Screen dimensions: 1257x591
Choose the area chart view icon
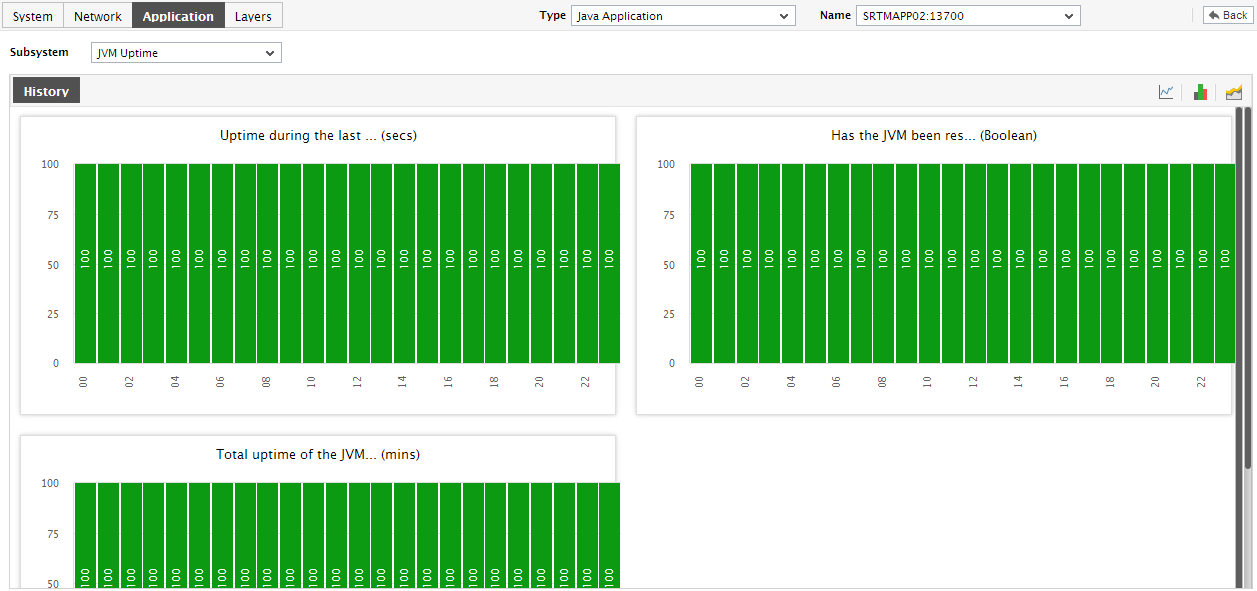[x=1234, y=92]
